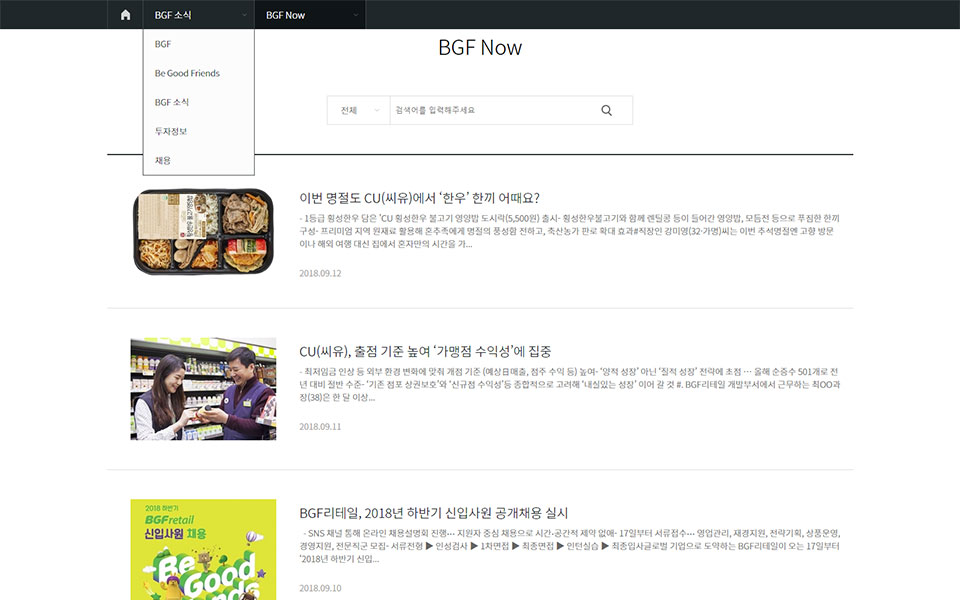Click the magnifier search icon
The height and width of the screenshot is (600, 960).
click(606, 111)
